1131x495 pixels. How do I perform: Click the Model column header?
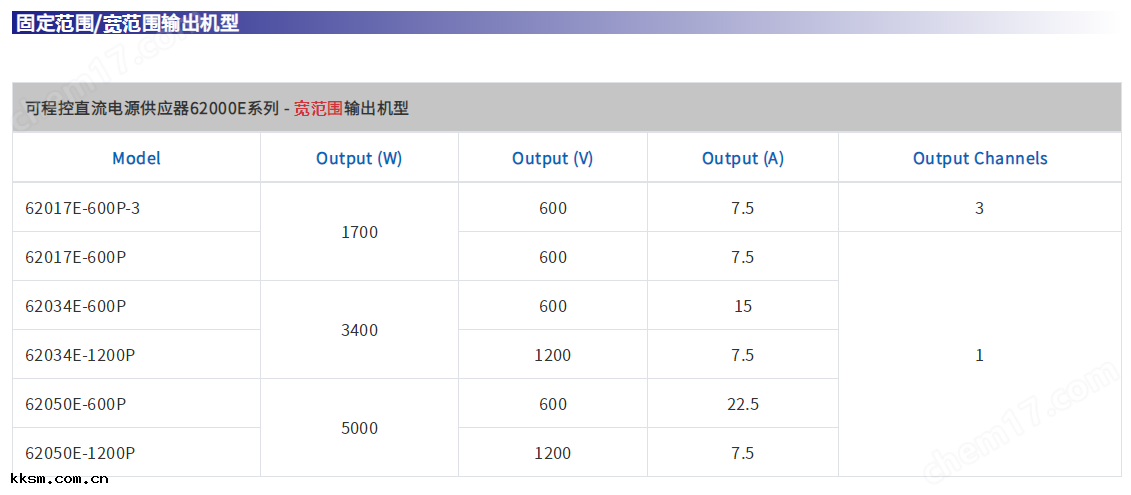(136, 158)
